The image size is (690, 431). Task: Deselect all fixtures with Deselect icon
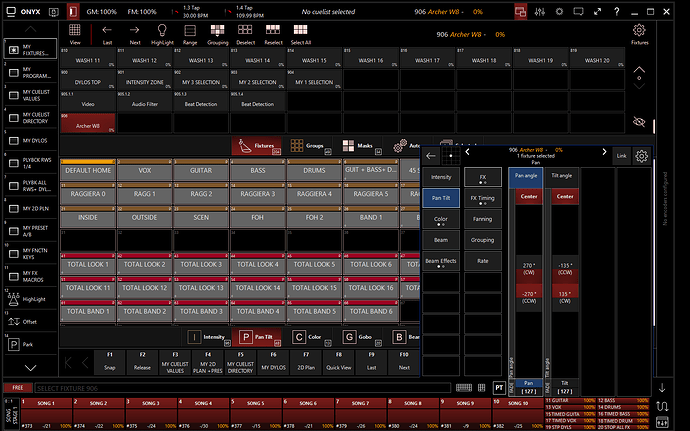coord(245,34)
